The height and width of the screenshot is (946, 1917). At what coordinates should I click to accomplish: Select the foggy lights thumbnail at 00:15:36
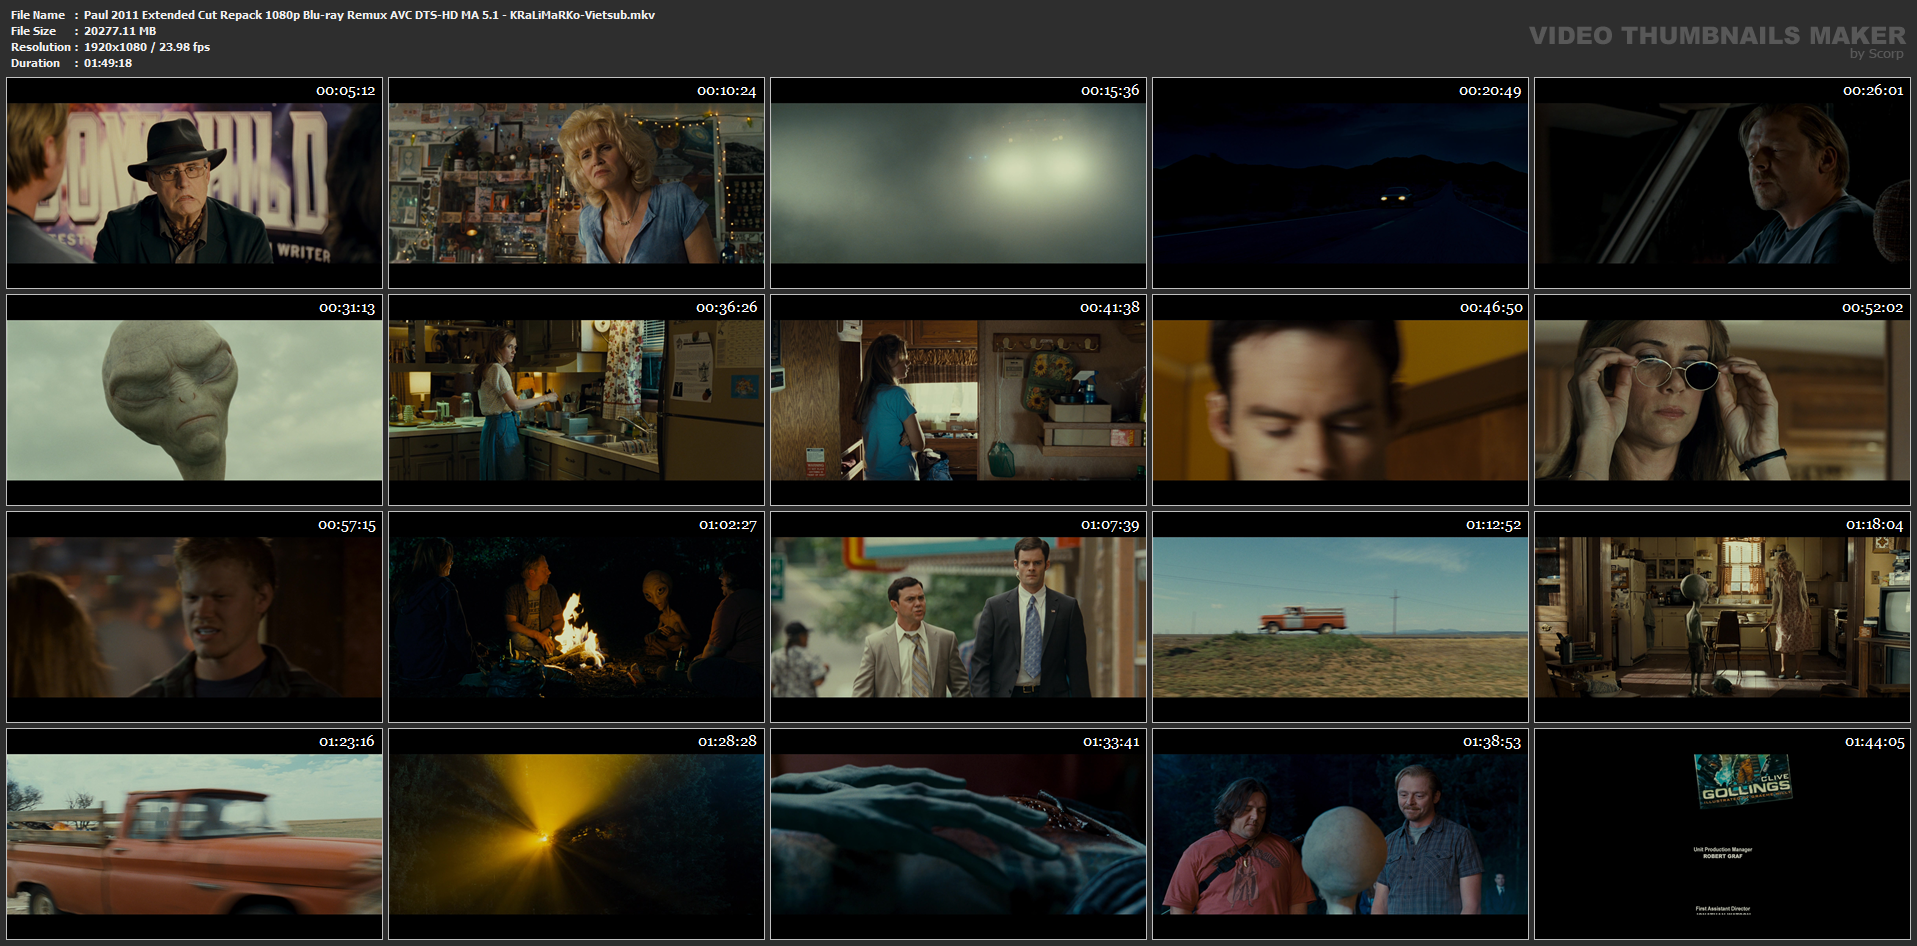(x=958, y=183)
